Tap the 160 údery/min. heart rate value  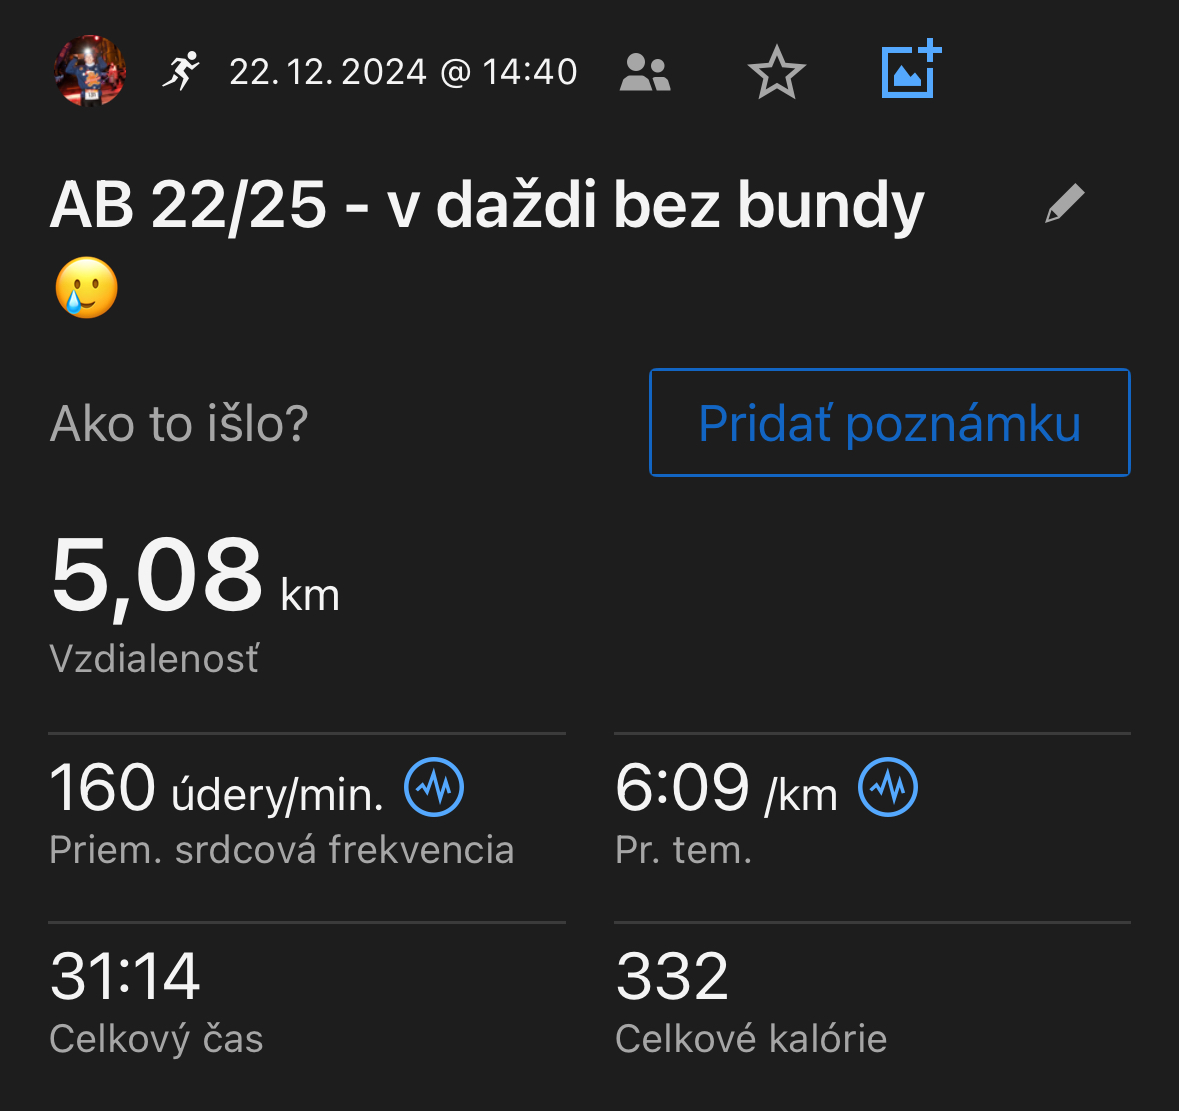pyautogui.click(x=216, y=789)
